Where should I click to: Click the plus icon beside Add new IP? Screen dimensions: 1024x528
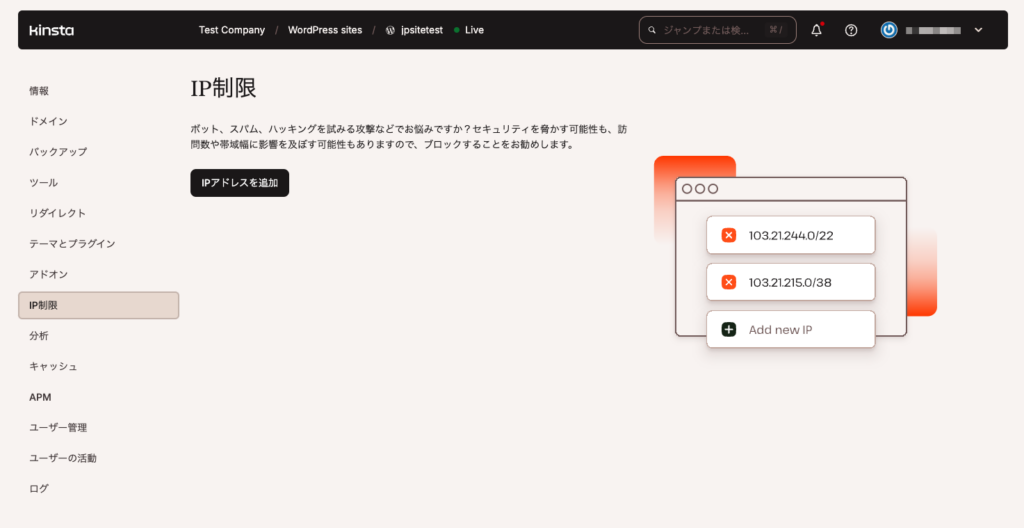click(729, 329)
